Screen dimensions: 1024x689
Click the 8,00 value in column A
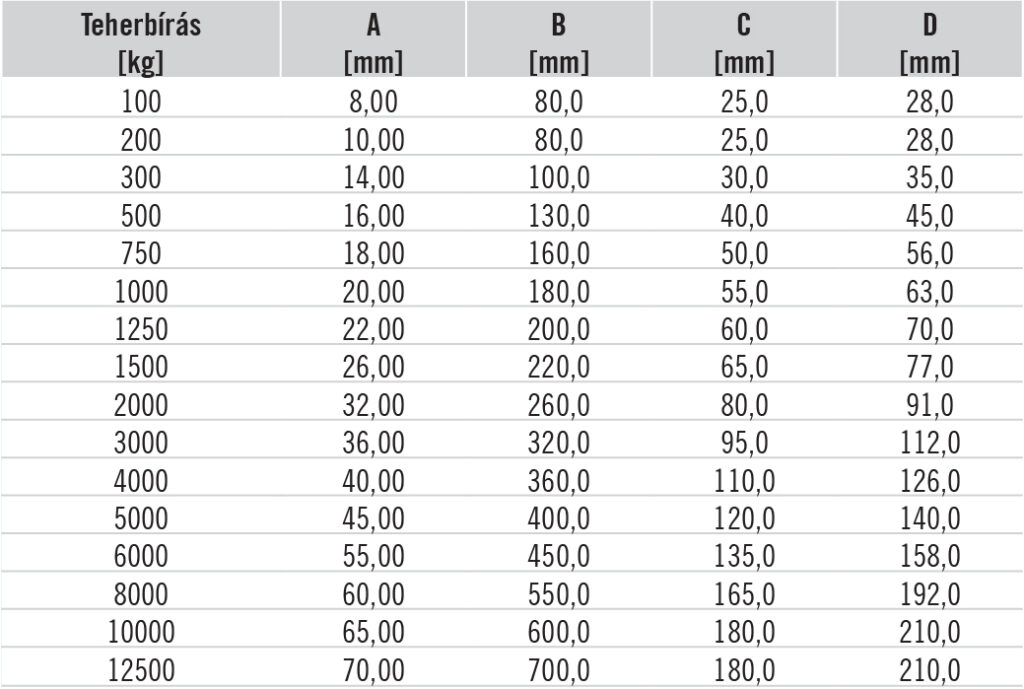(373, 102)
